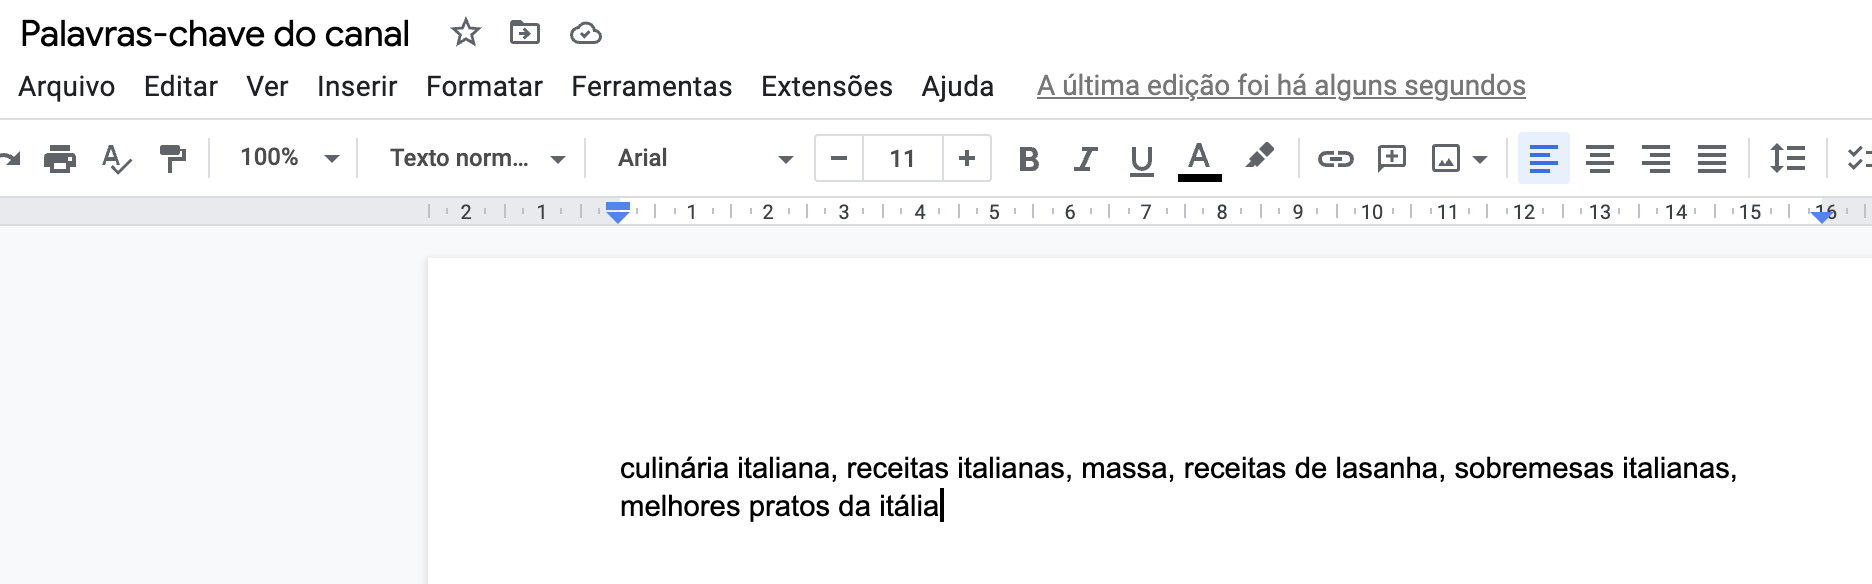Toggle underline formatting
Screen dimensions: 1872x584
coord(1141,159)
